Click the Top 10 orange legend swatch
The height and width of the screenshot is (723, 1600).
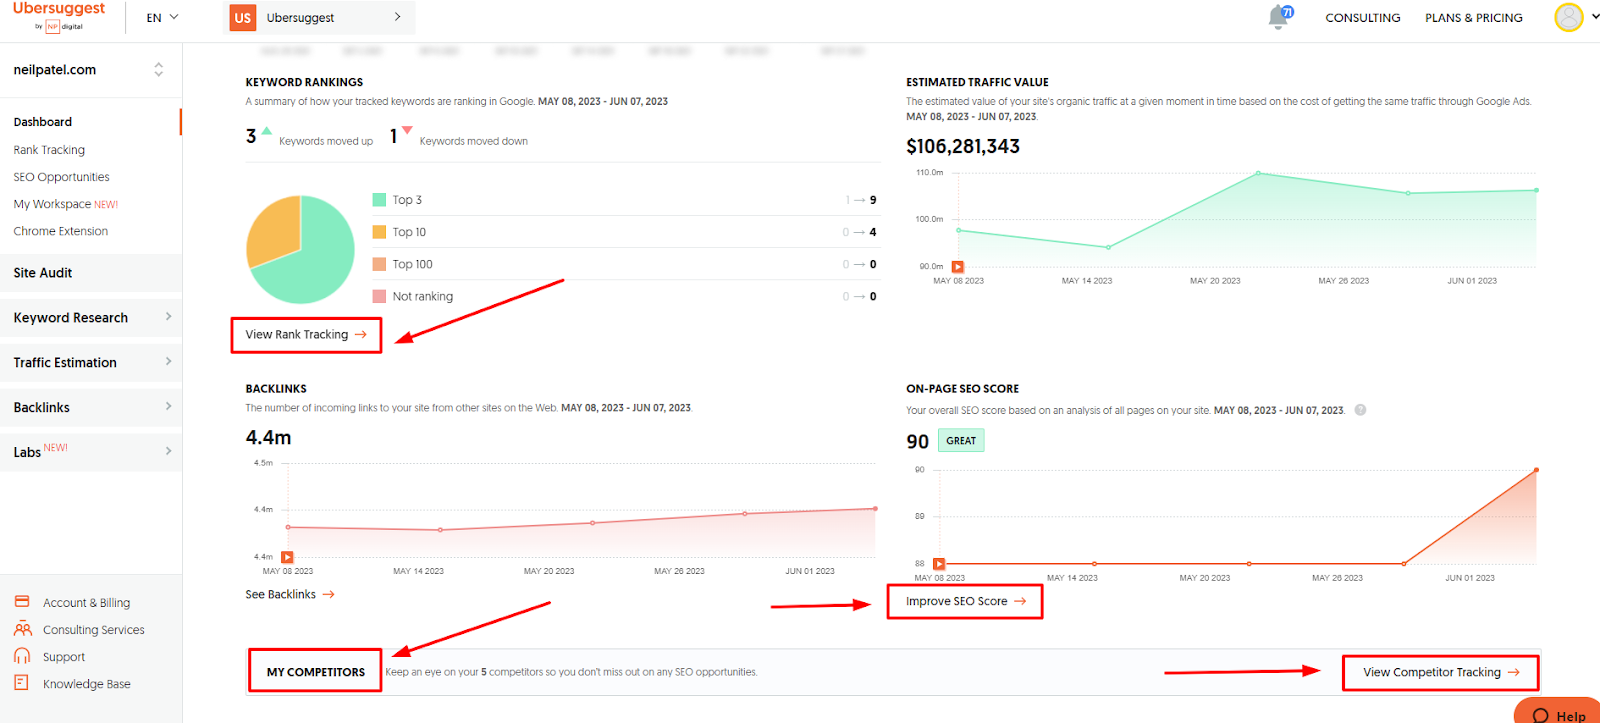click(x=379, y=232)
